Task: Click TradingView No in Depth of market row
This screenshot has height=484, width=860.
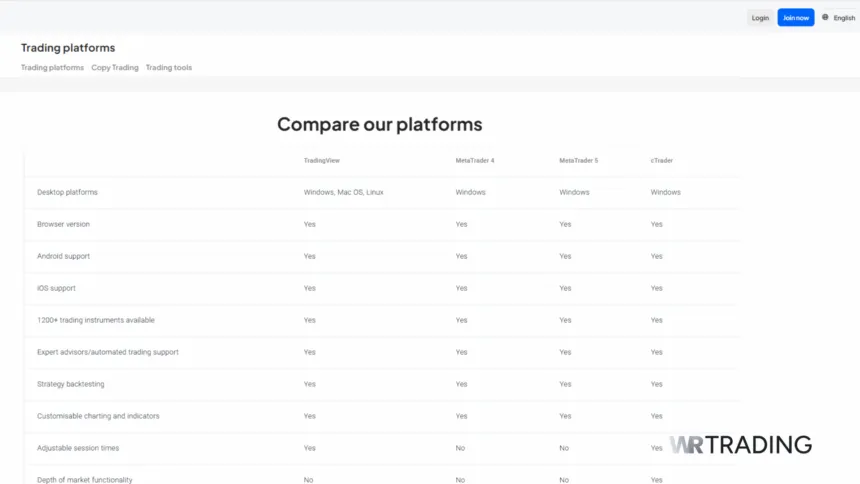Action: (308, 480)
